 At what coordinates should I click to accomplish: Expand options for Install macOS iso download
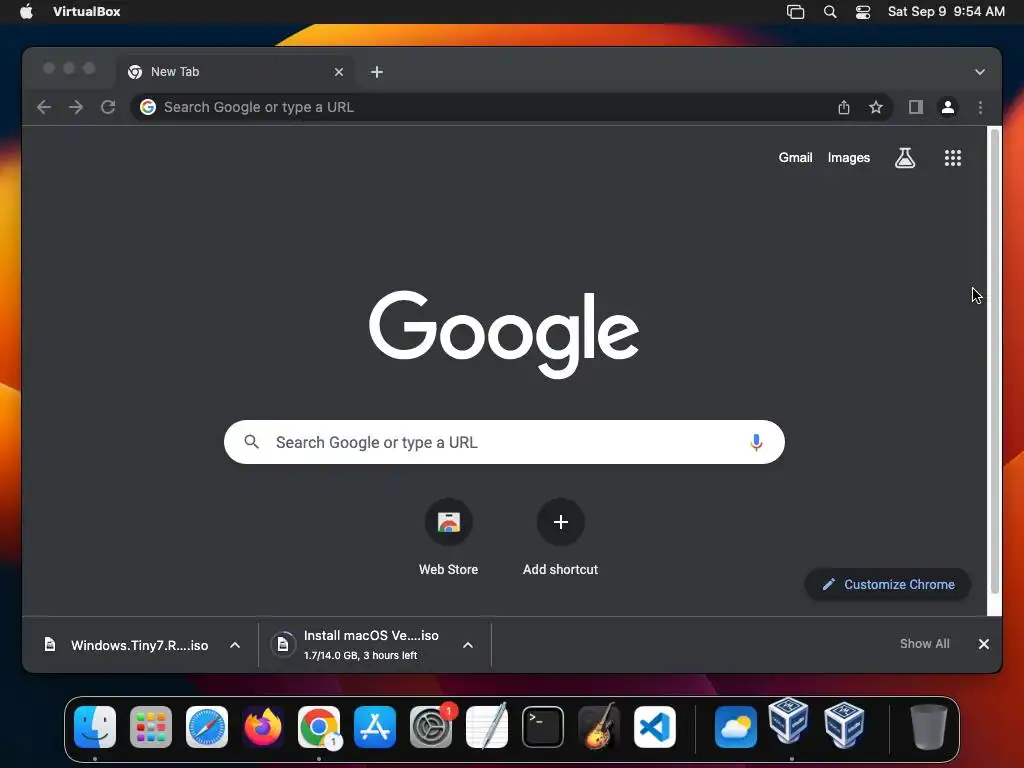(468, 645)
